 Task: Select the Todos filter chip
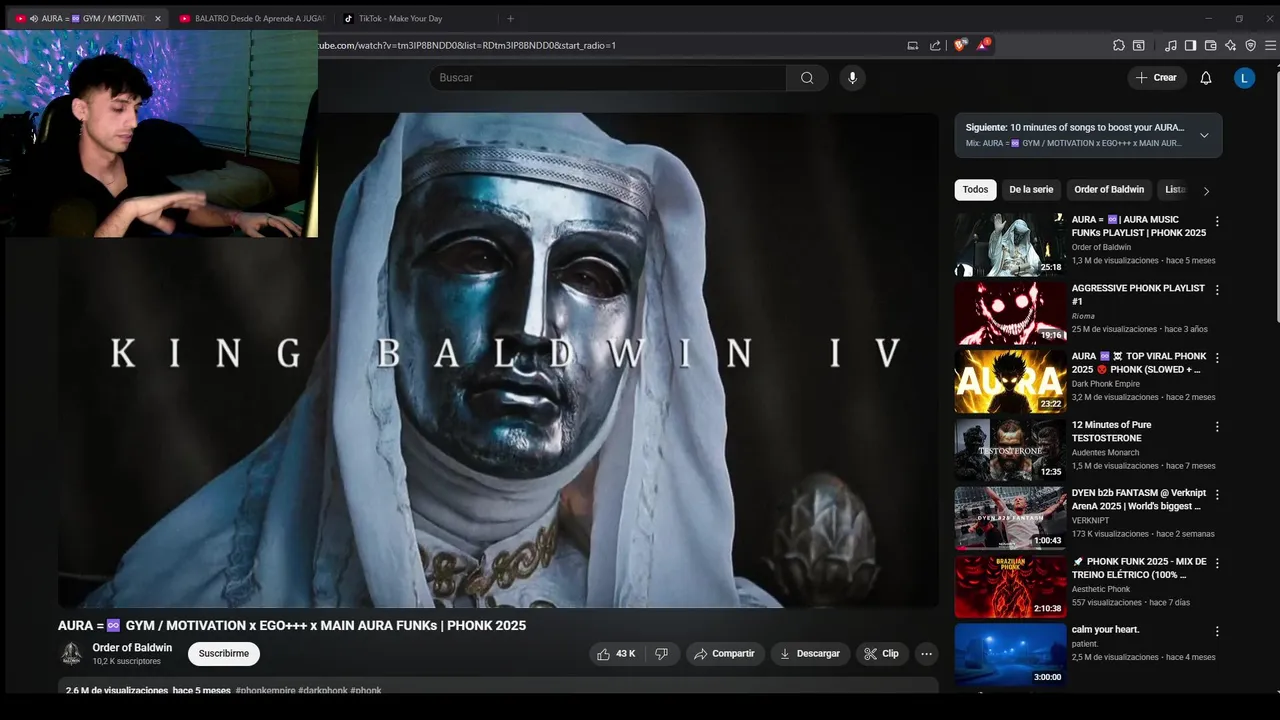975,190
